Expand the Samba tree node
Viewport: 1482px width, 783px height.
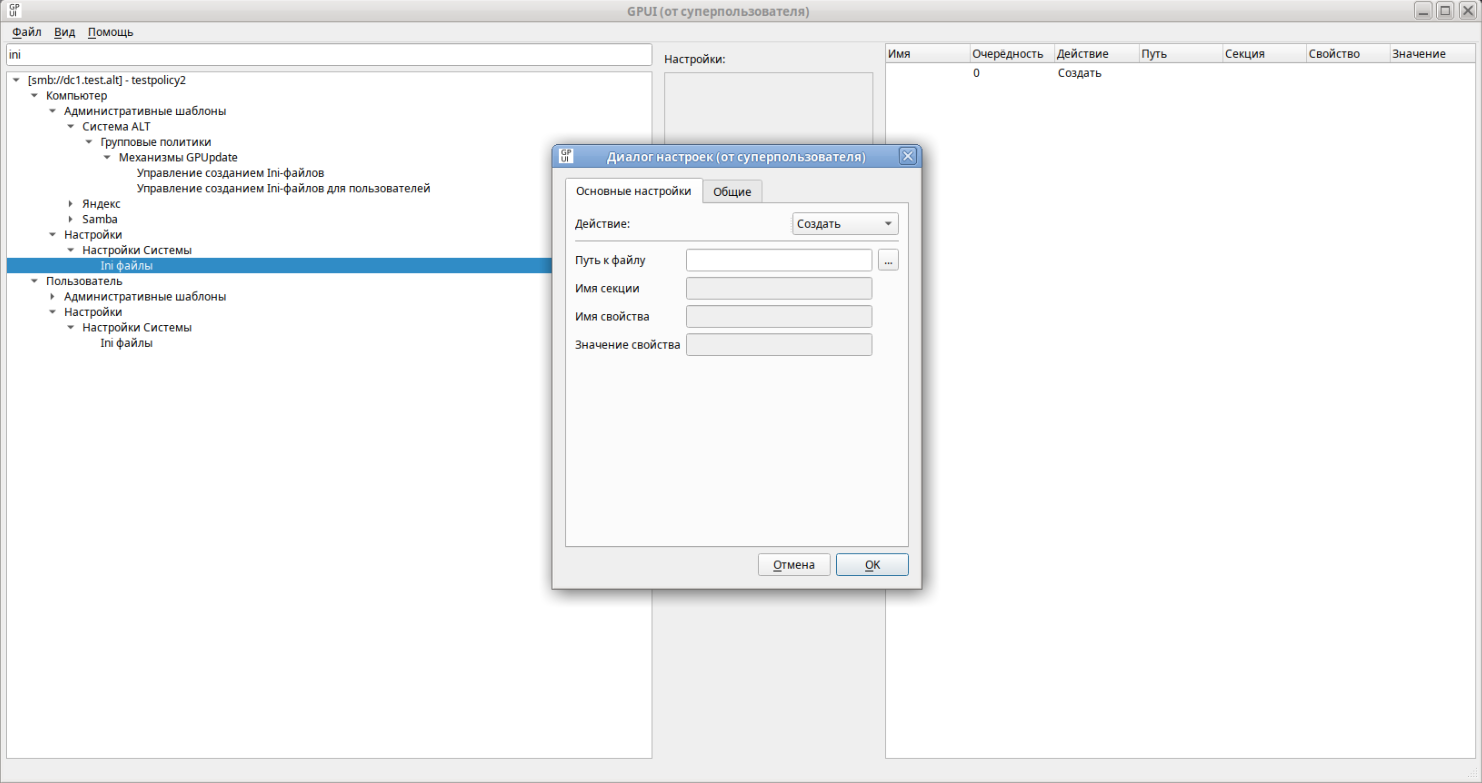70,219
